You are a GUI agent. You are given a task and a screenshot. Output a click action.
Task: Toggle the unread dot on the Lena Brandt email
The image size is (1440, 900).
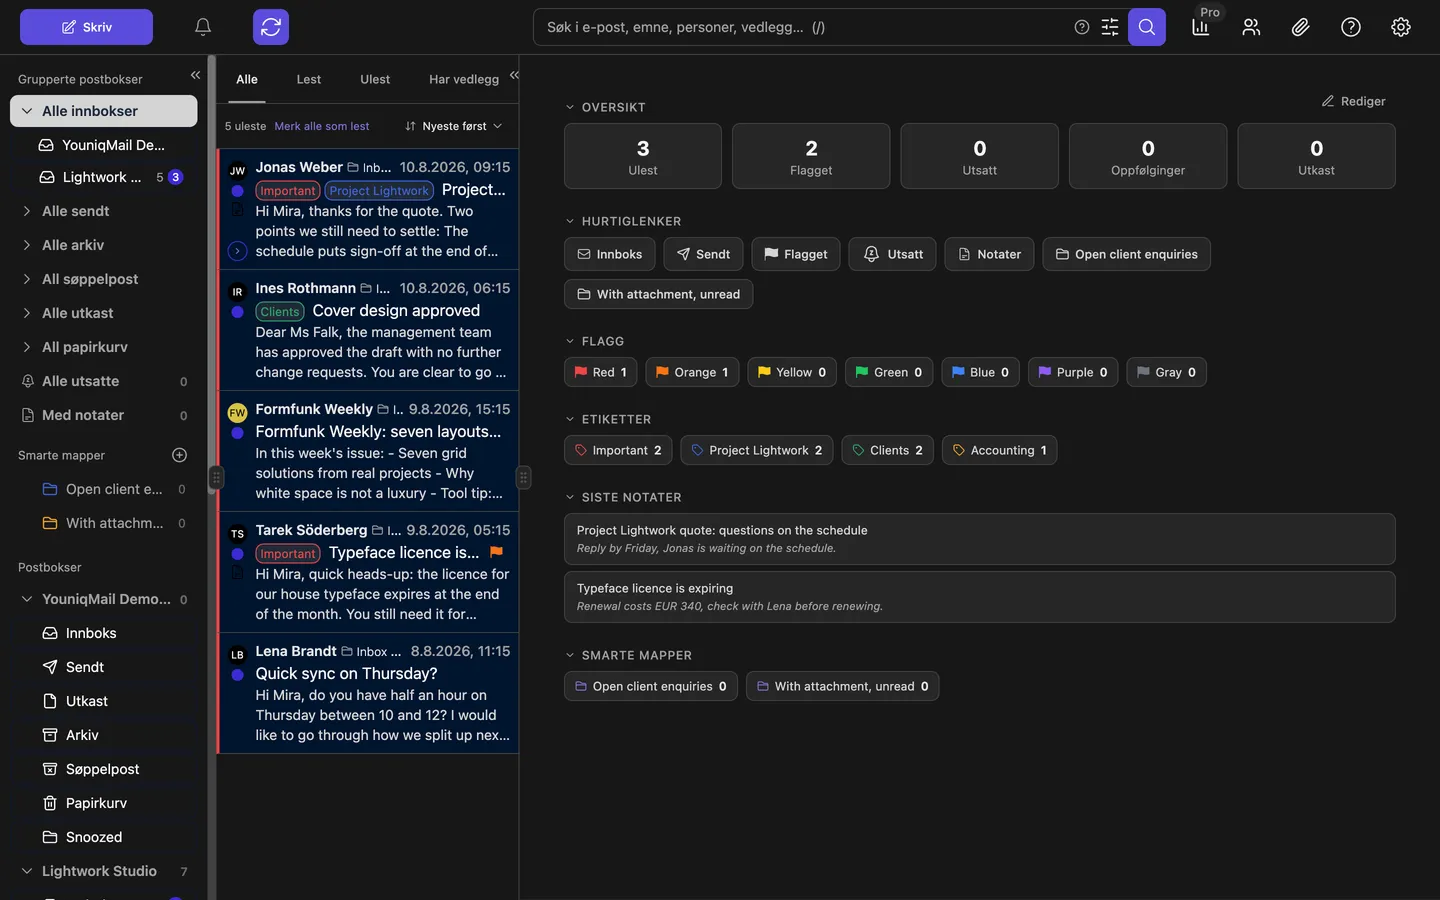click(237, 675)
